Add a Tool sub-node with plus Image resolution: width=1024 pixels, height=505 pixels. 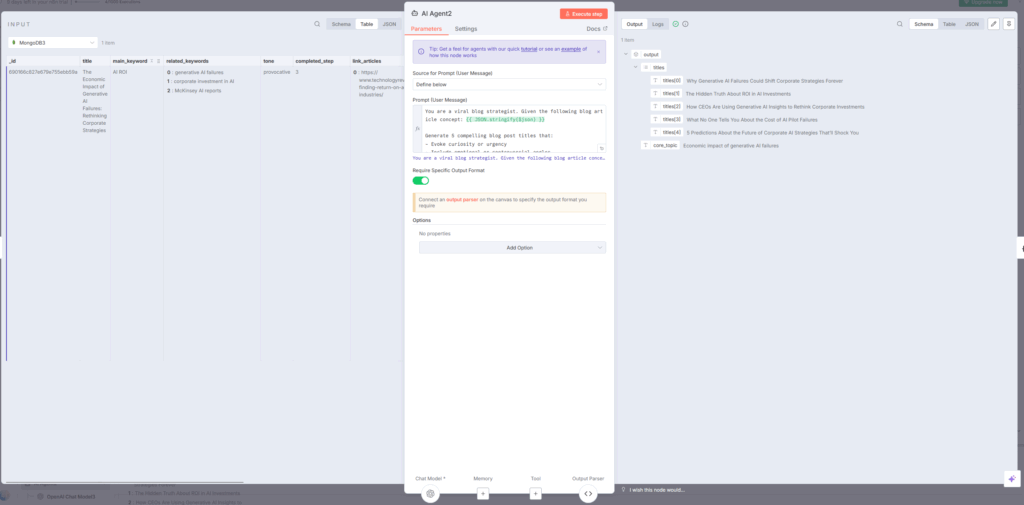click(x=535, y=493)
